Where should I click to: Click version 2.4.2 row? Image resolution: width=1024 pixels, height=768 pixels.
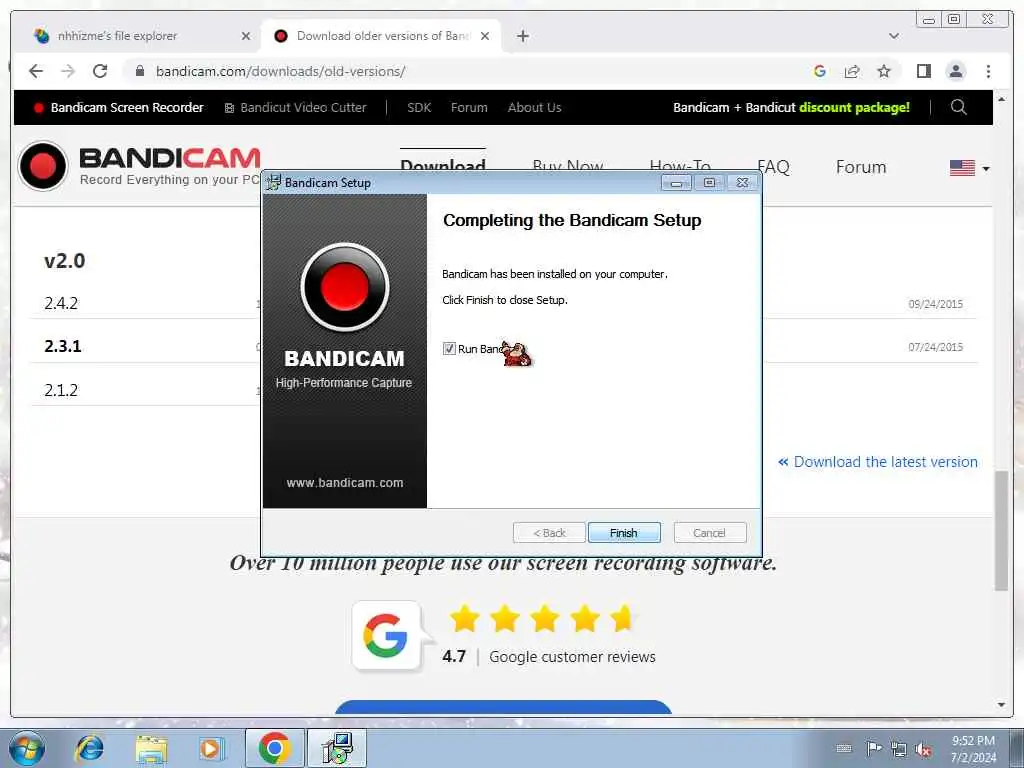tap(61, 304)
